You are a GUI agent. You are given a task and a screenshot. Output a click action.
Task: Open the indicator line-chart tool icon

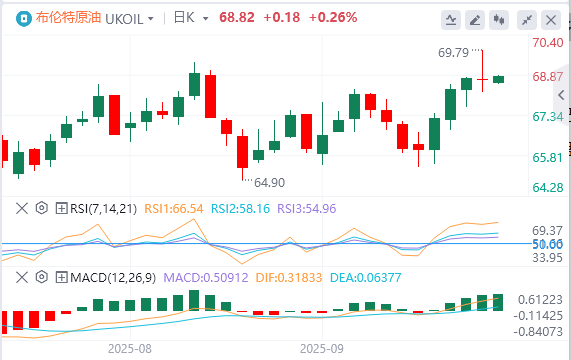[x=451, y=20]
